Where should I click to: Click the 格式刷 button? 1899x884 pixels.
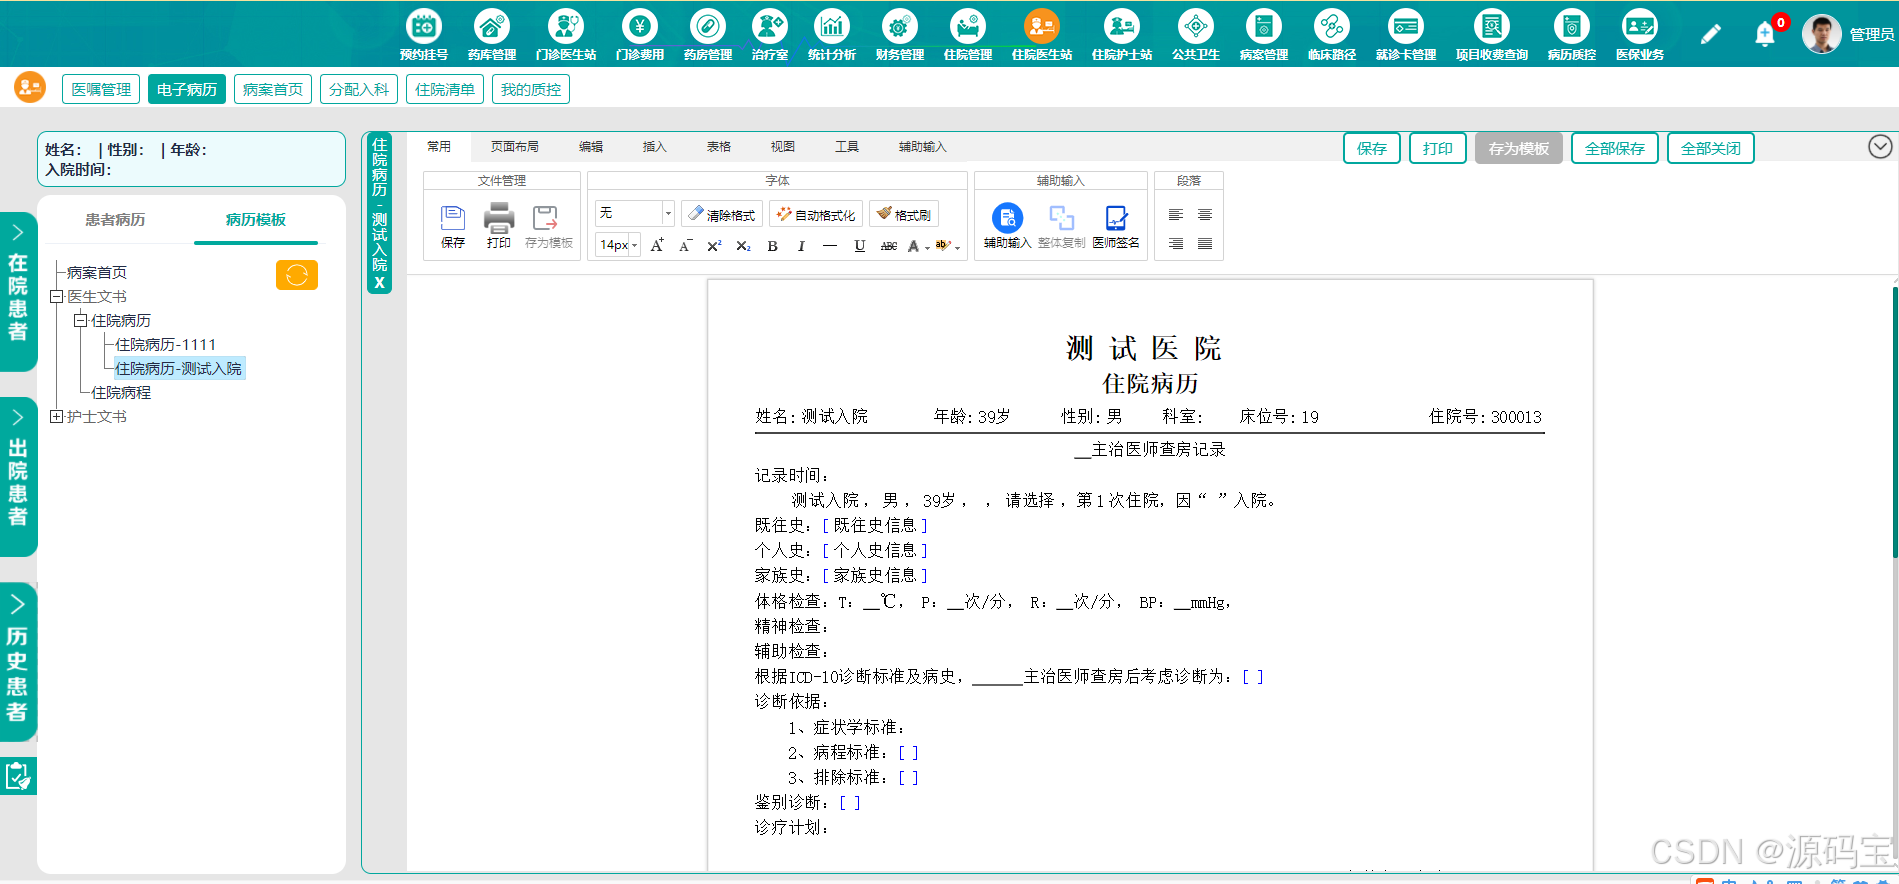click(x=904, y=215)
